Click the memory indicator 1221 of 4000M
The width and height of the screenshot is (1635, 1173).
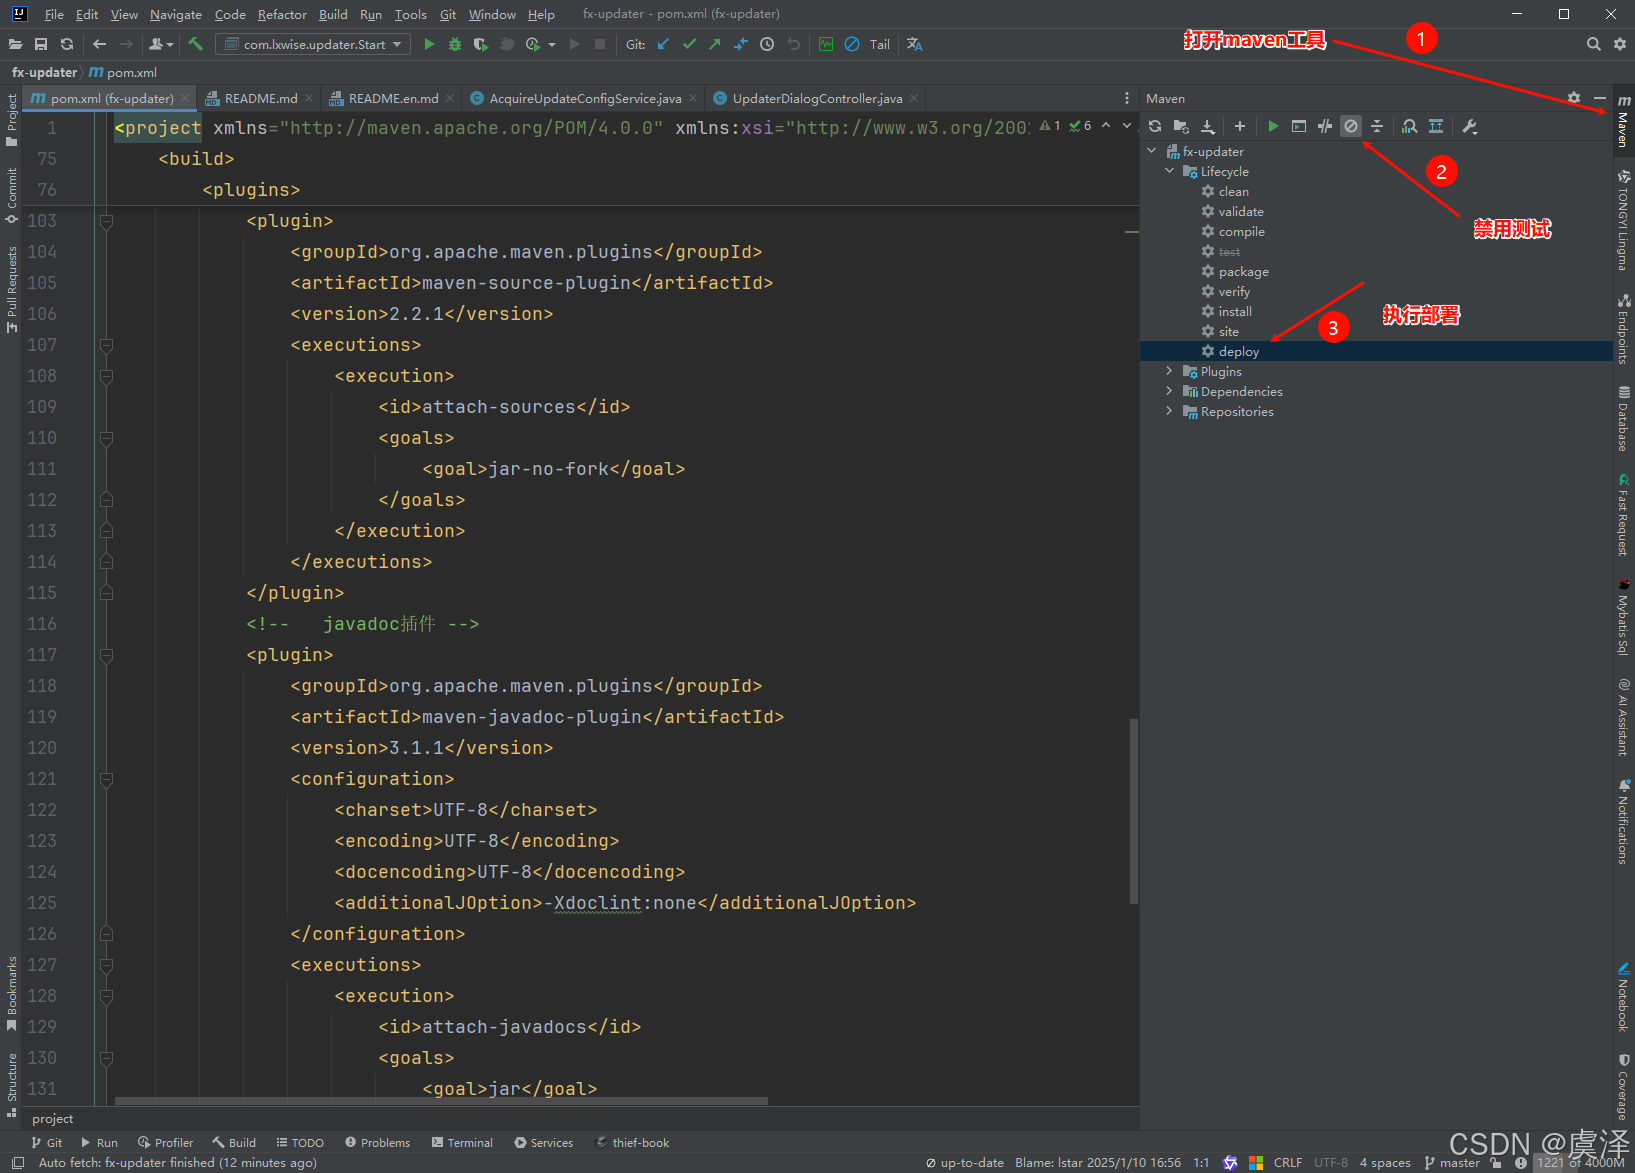click(x=1581, y=1162)
